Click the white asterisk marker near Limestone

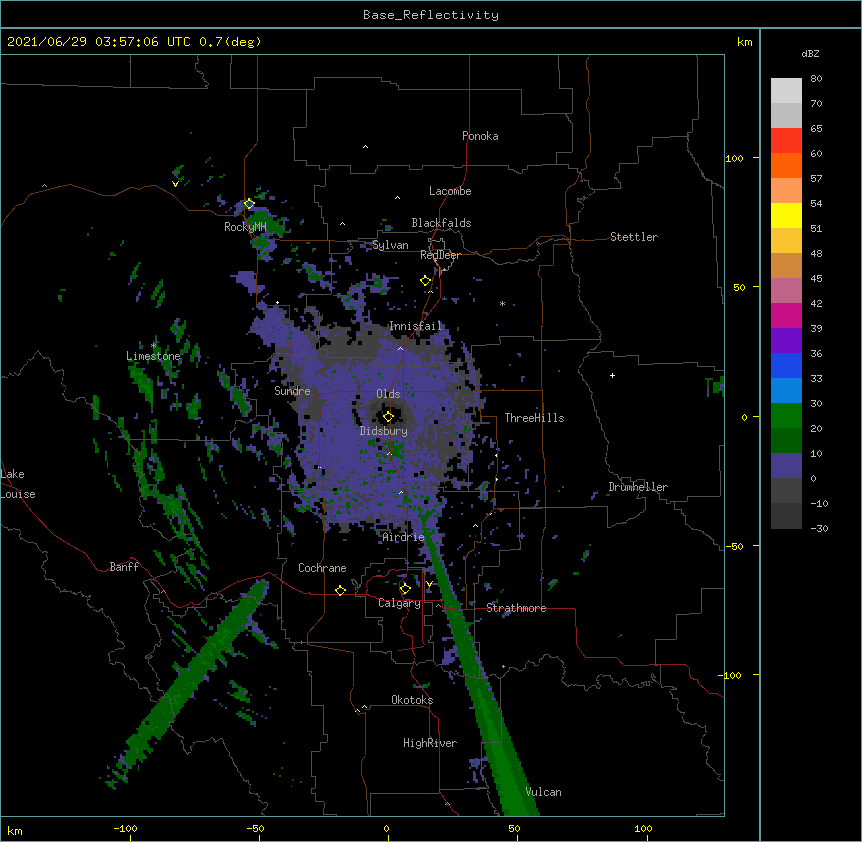point(154,345)
